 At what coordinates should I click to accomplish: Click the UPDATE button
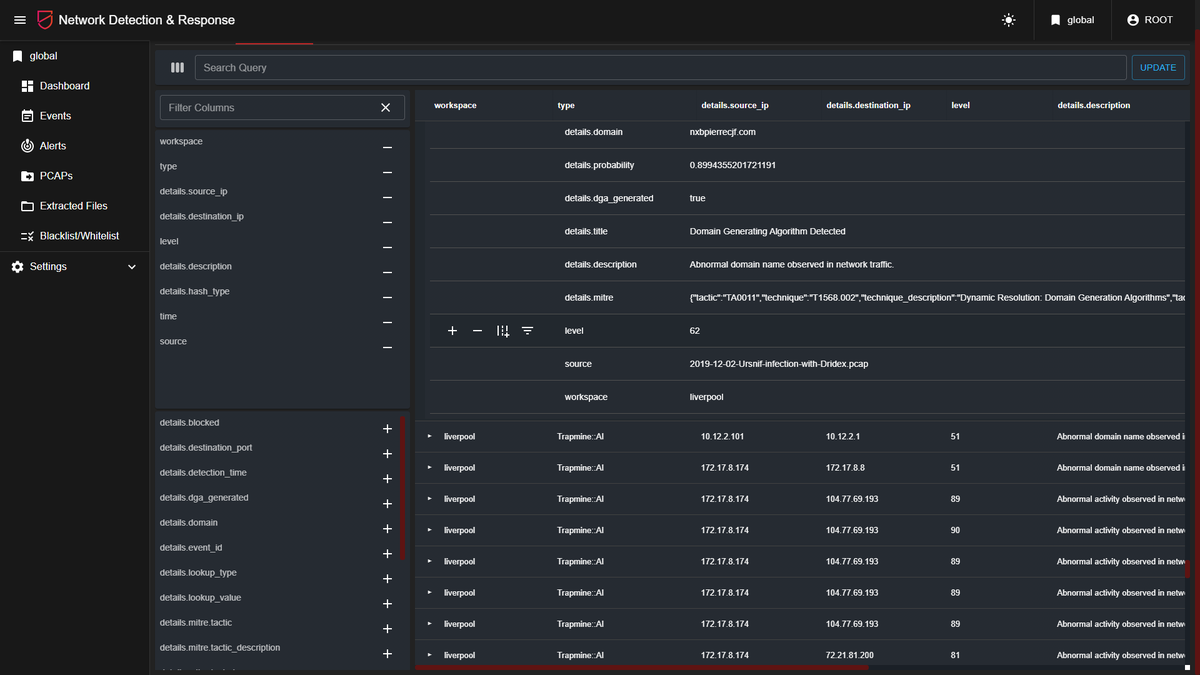(1158, 68)
